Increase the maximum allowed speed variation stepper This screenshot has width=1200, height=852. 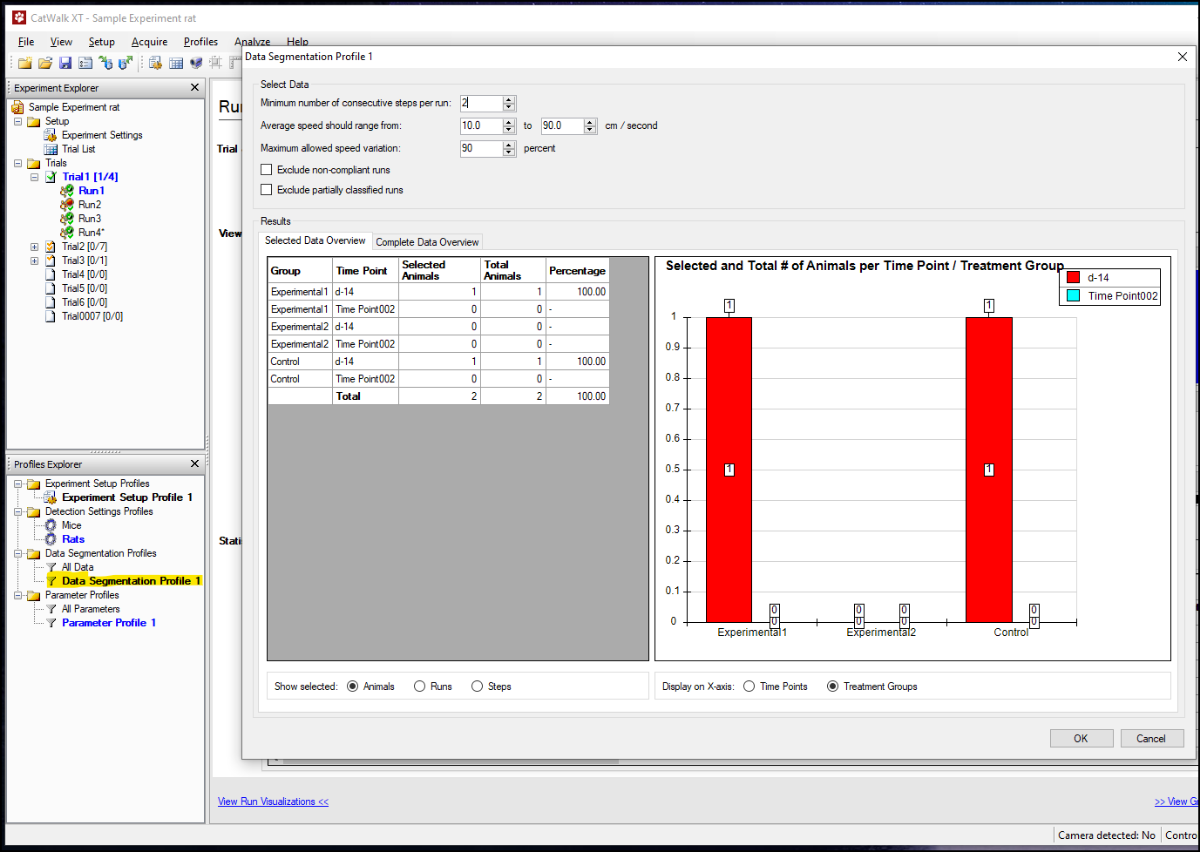(x=509, y=145)
